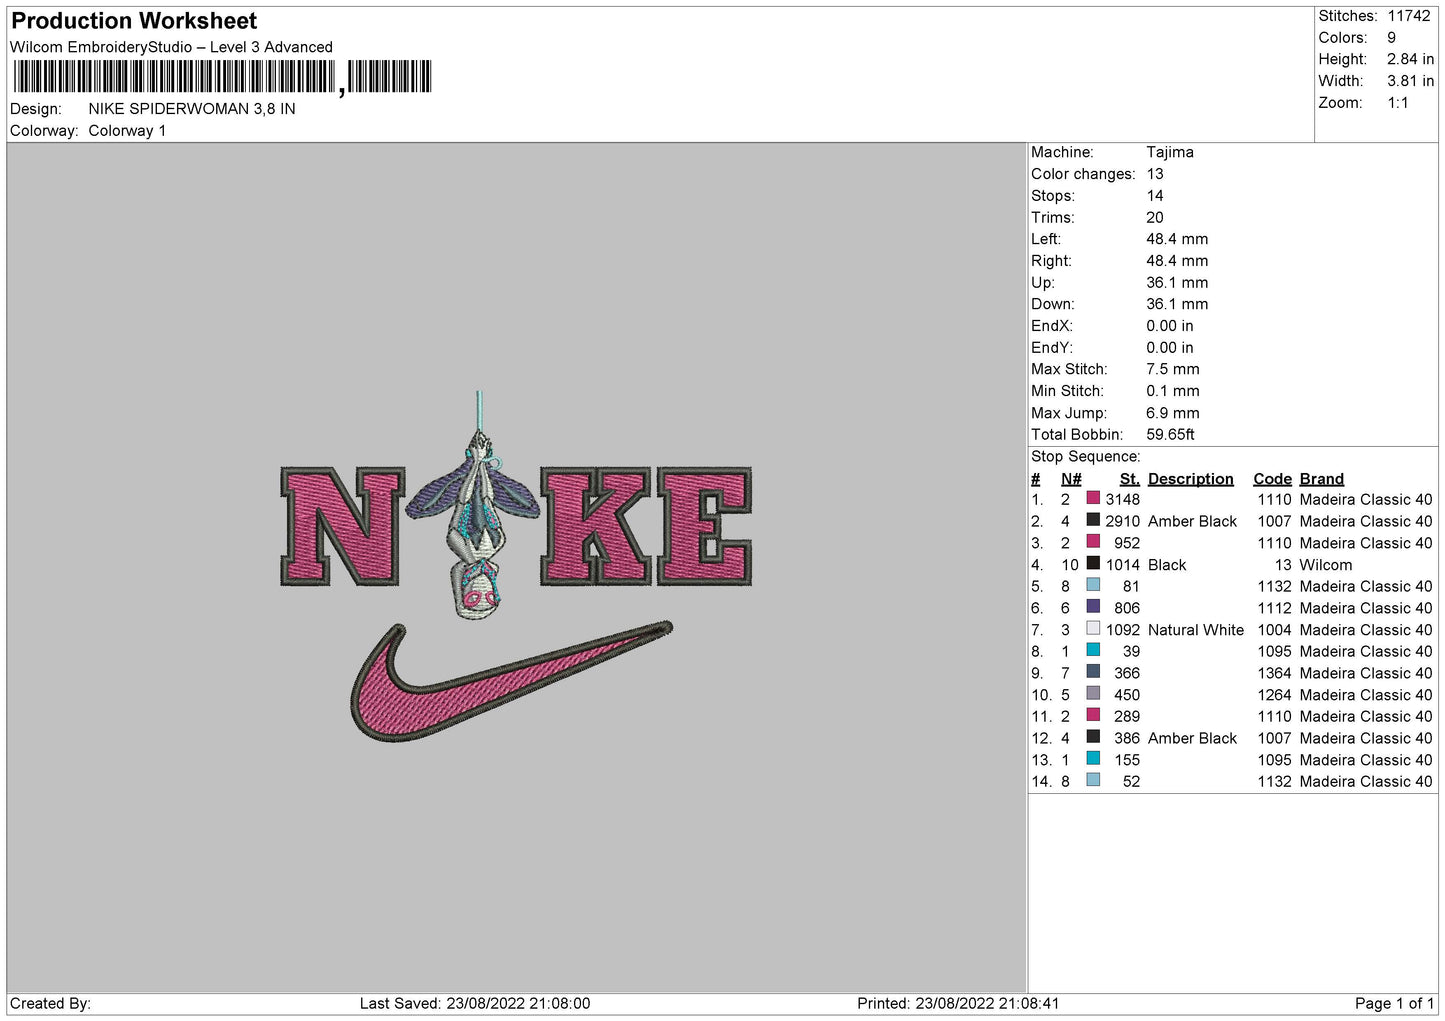The image size is (1445, 1021).
Task: Select the design name NIKE SPIDERWOMAN 3,8 IN
Action: click(192, 109)
